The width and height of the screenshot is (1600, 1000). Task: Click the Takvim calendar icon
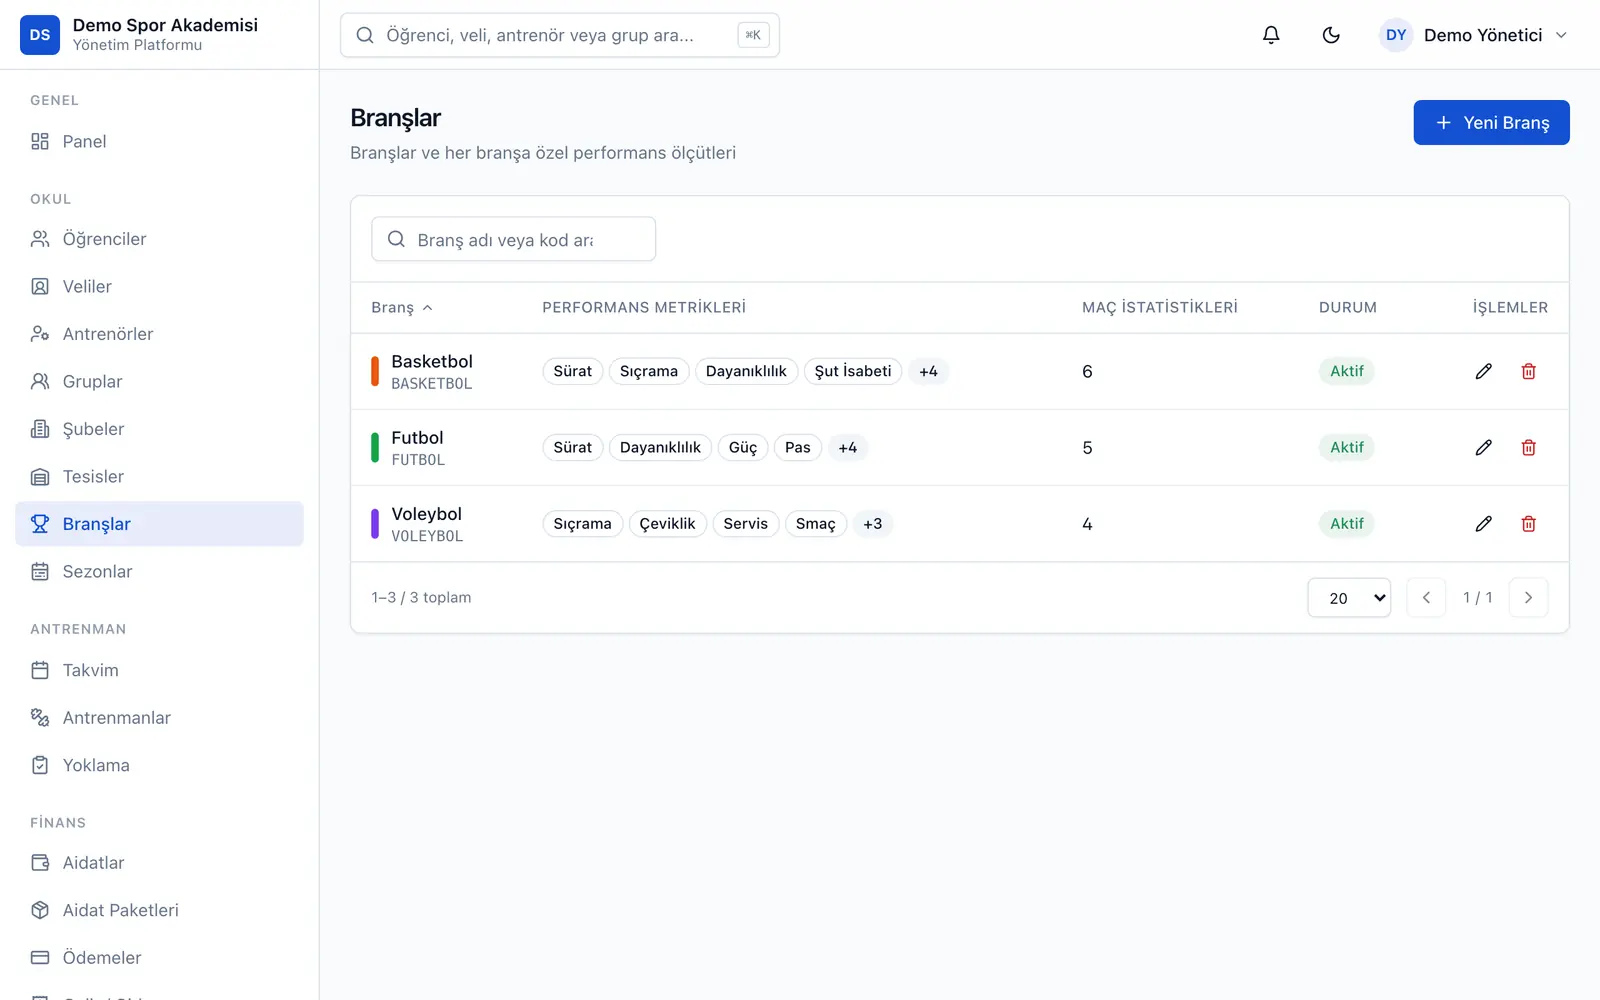40,670
